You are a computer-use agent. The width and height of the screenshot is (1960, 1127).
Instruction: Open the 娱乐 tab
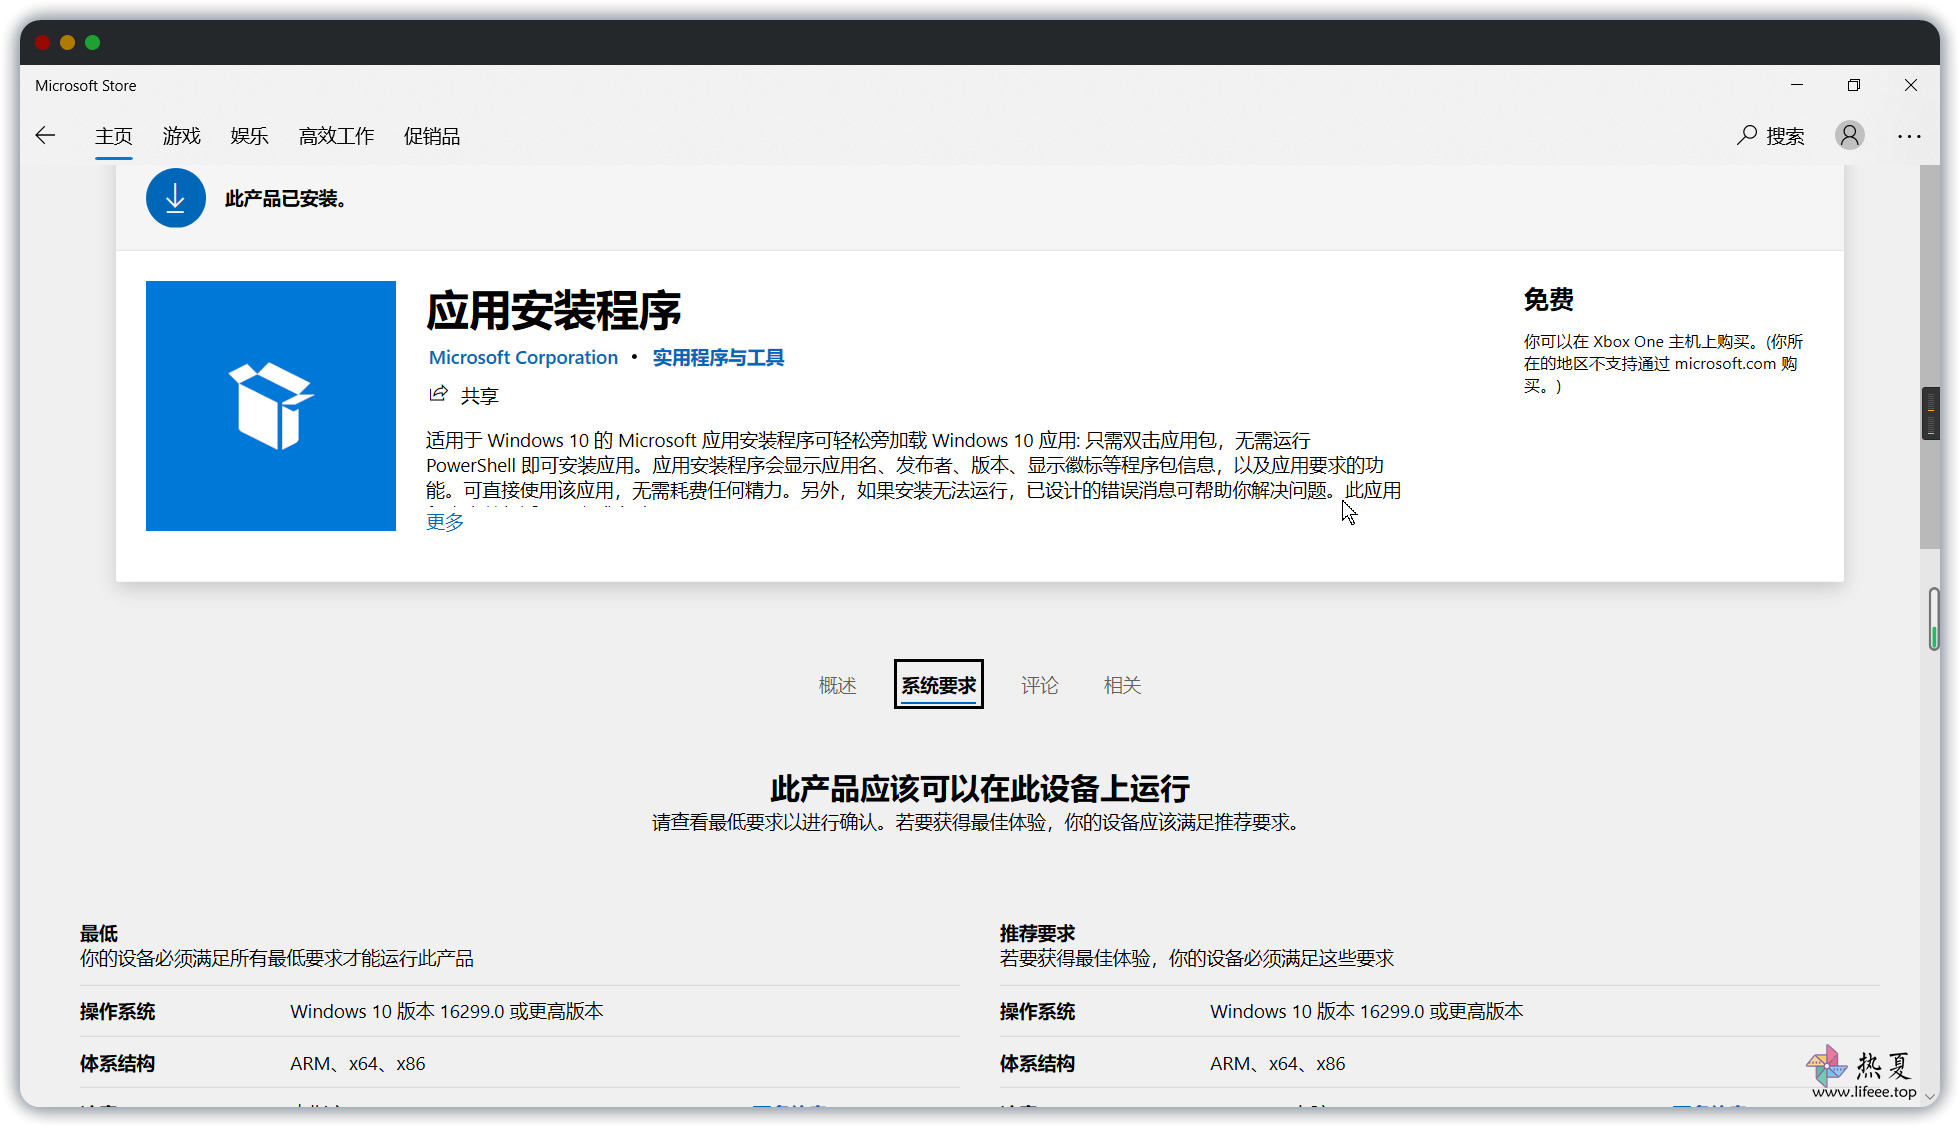coord(250,136)
